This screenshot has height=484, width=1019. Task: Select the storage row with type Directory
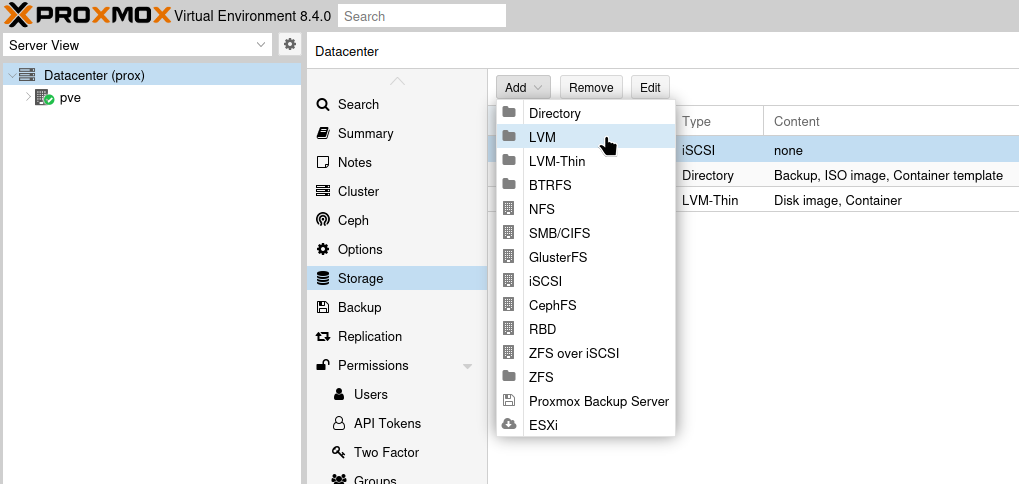click(x=847, y=175)
